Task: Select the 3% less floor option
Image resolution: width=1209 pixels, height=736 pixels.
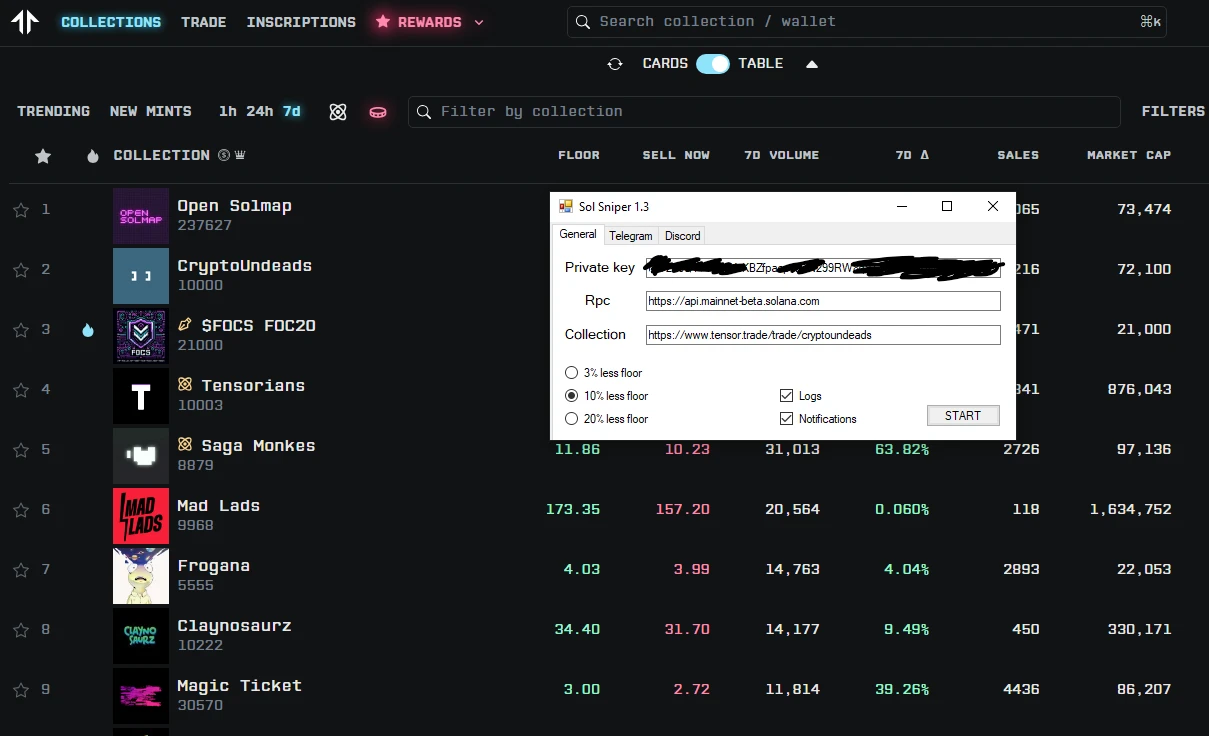Action: pyautogui.click(x=572, y=373)
